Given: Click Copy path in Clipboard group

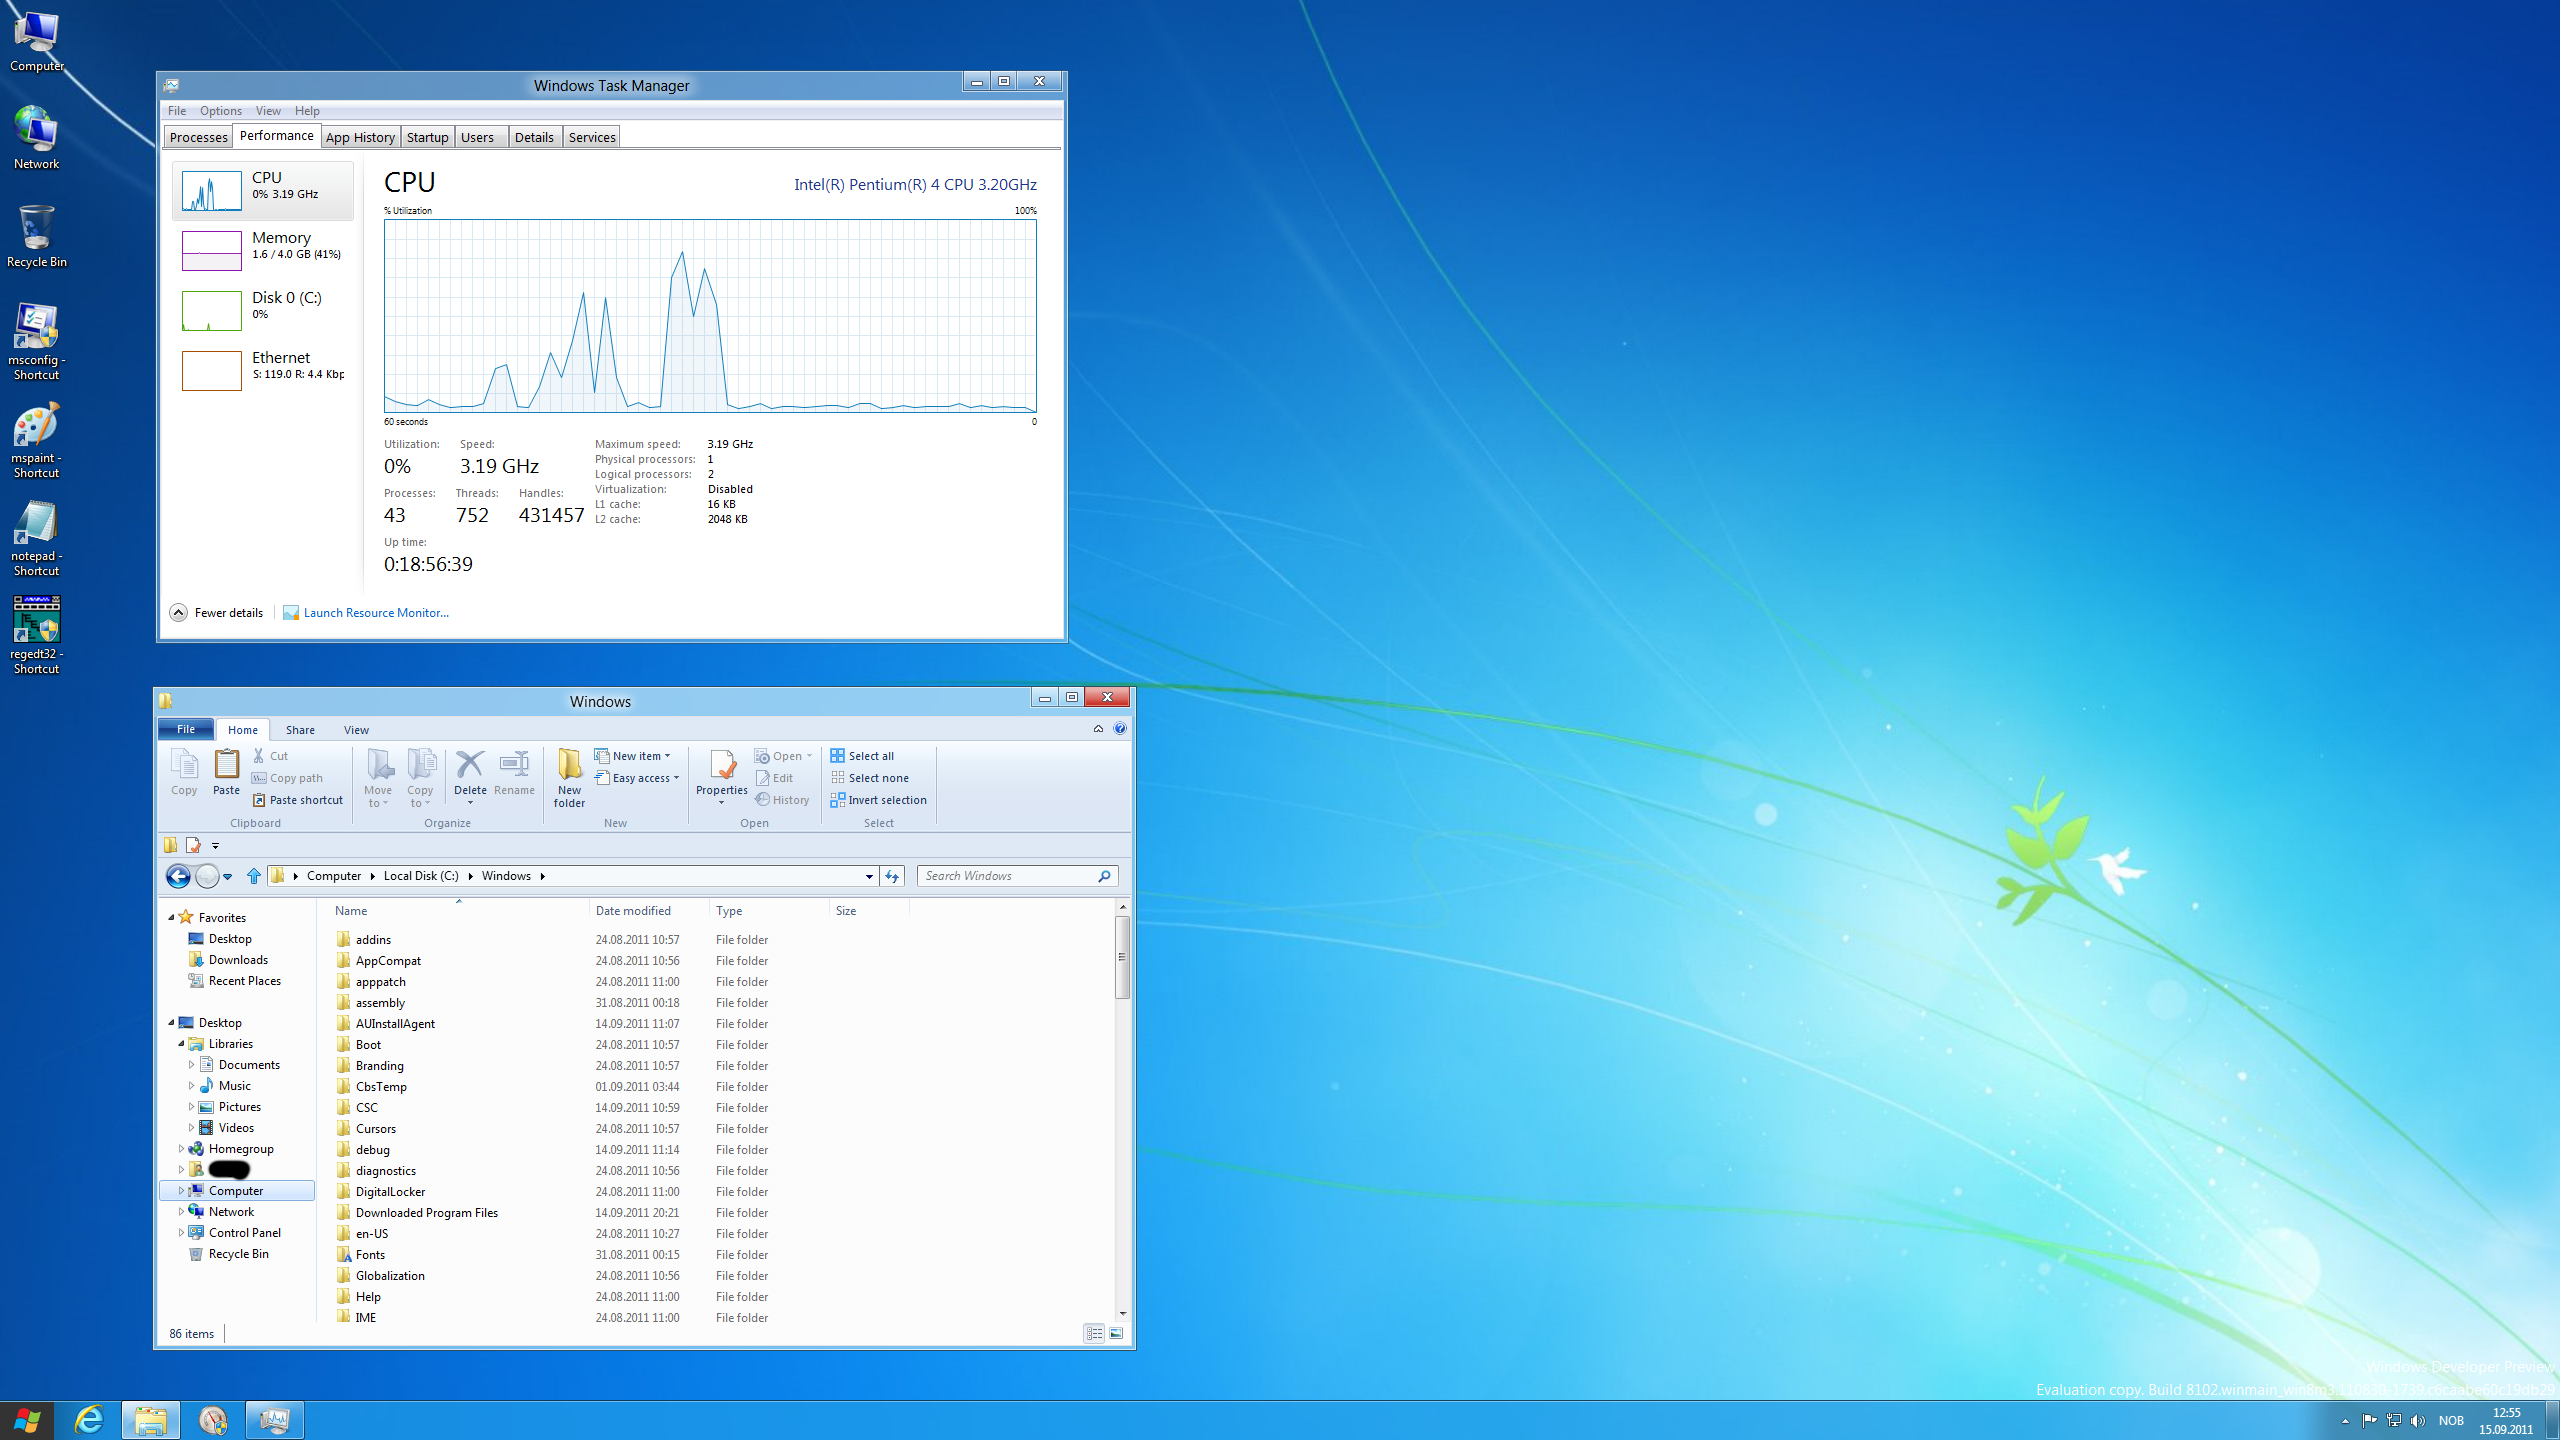Looking at the screenshot, I should point(287,778).
